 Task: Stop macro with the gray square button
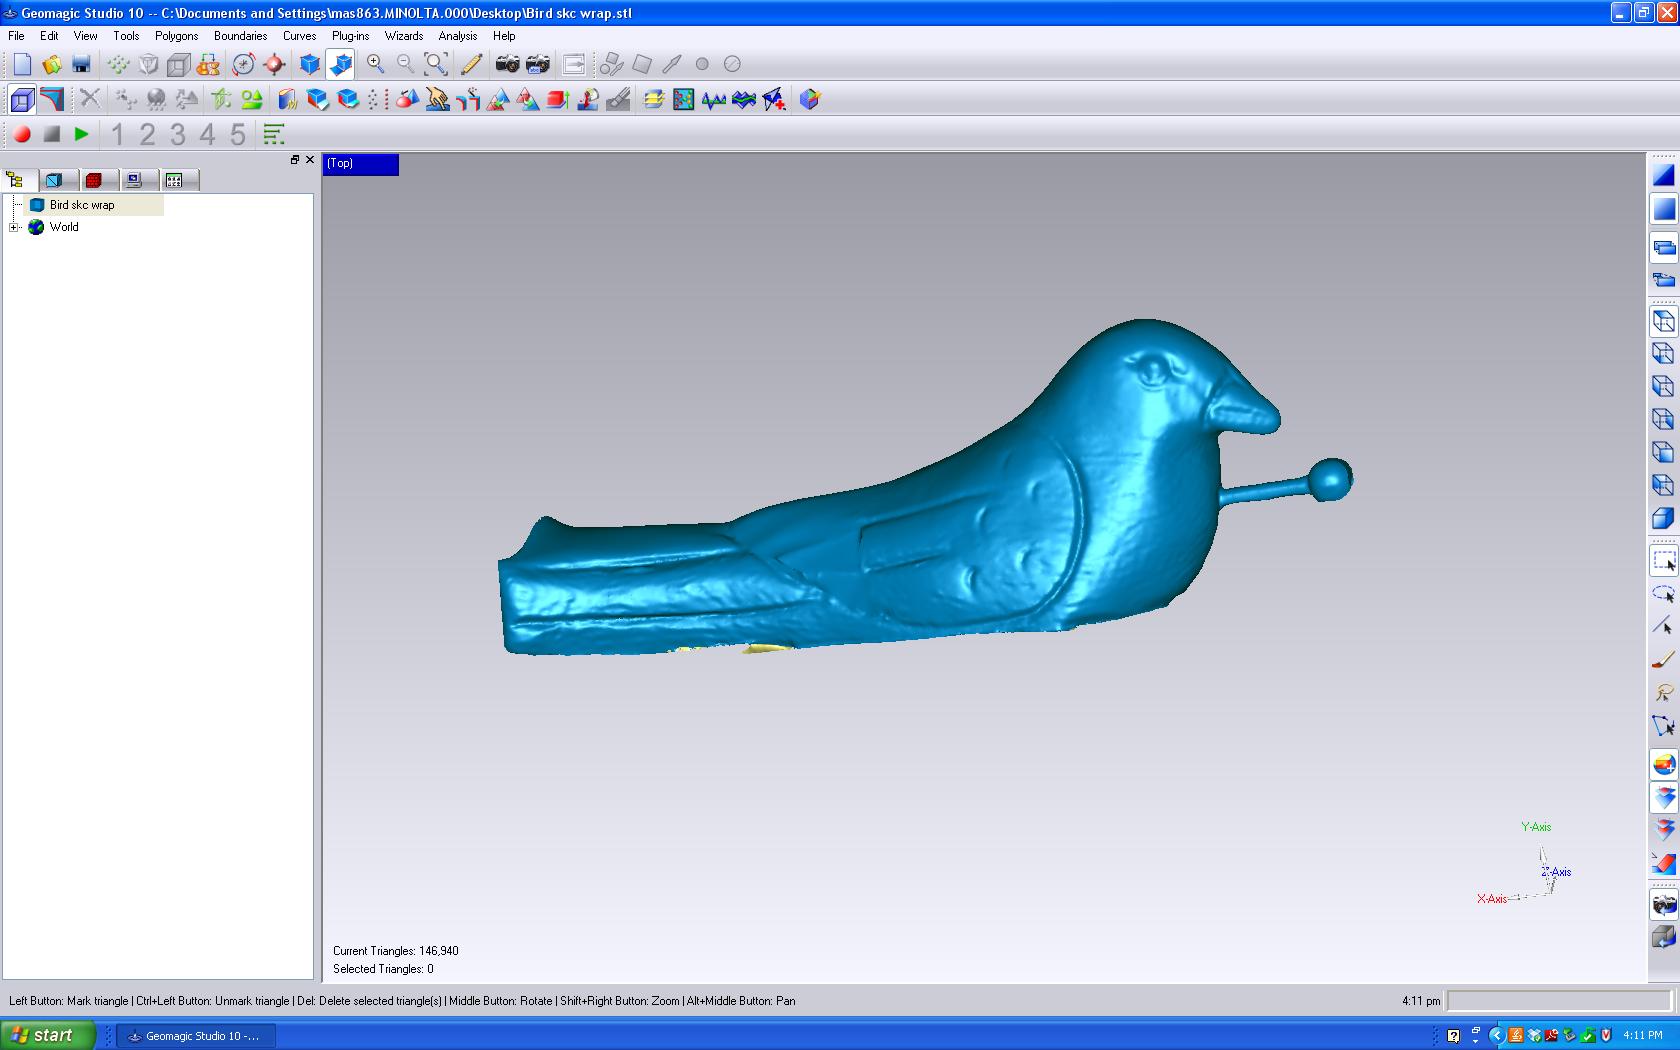pos(52,134)
